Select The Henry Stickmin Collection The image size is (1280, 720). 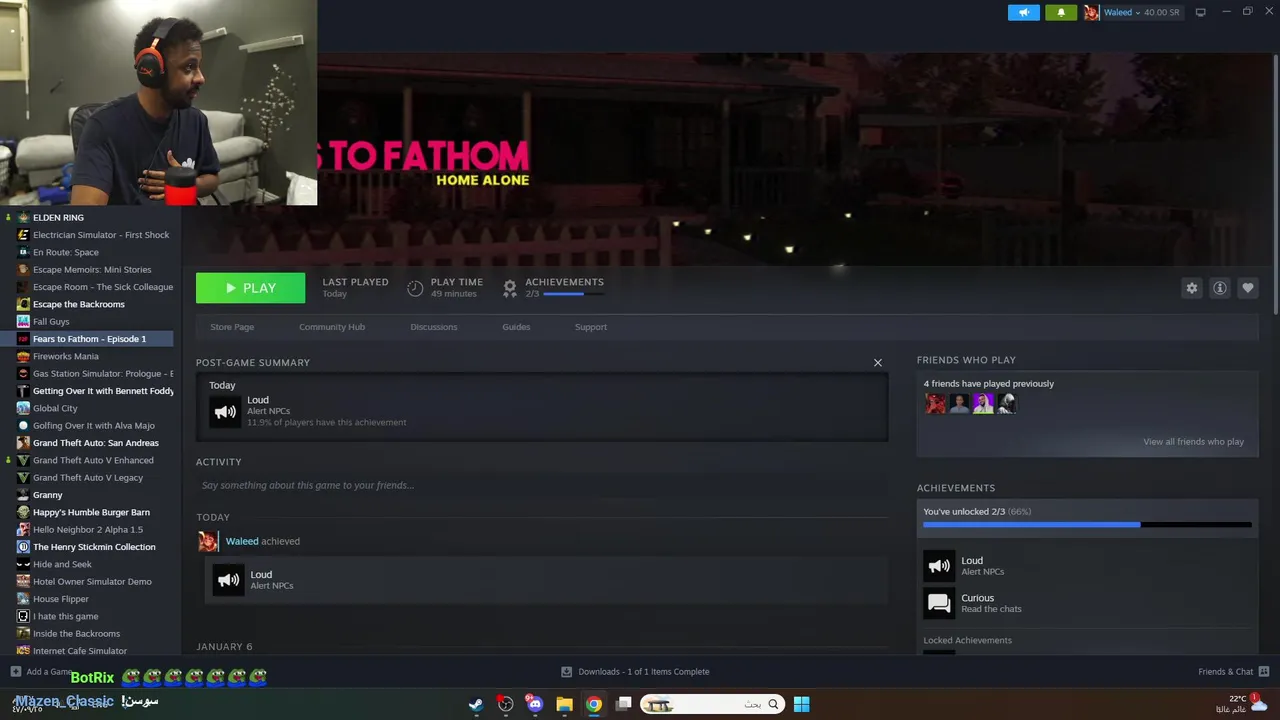(x=94, y=547)
